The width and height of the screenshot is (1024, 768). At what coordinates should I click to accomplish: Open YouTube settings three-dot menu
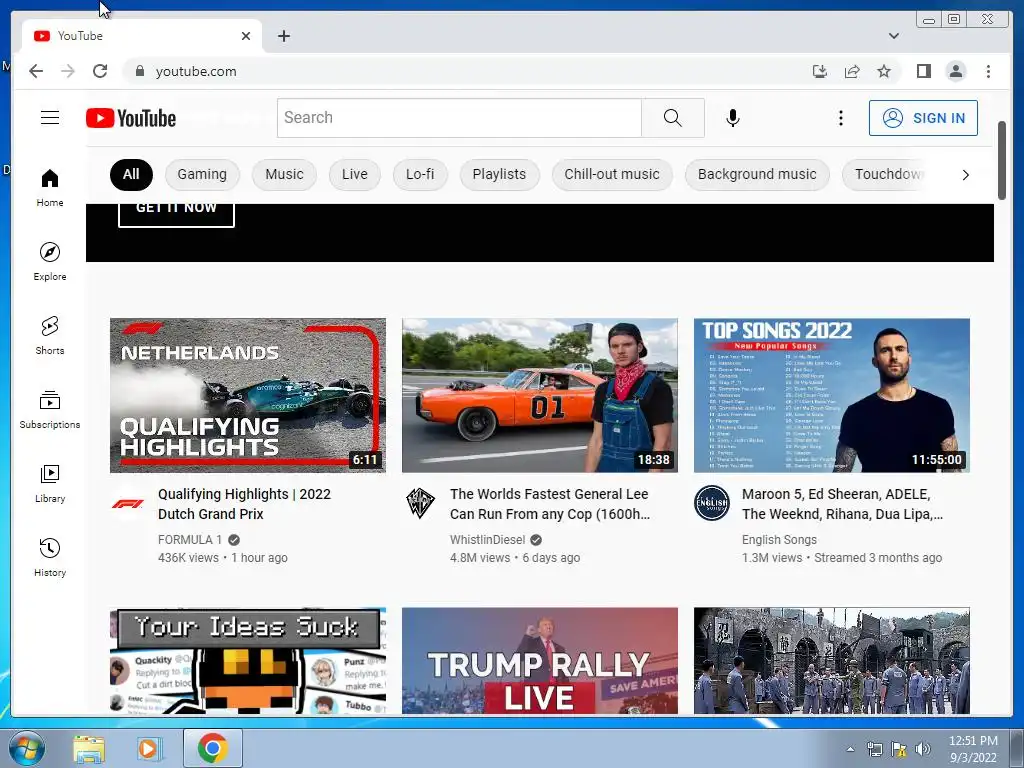[840, 118]
